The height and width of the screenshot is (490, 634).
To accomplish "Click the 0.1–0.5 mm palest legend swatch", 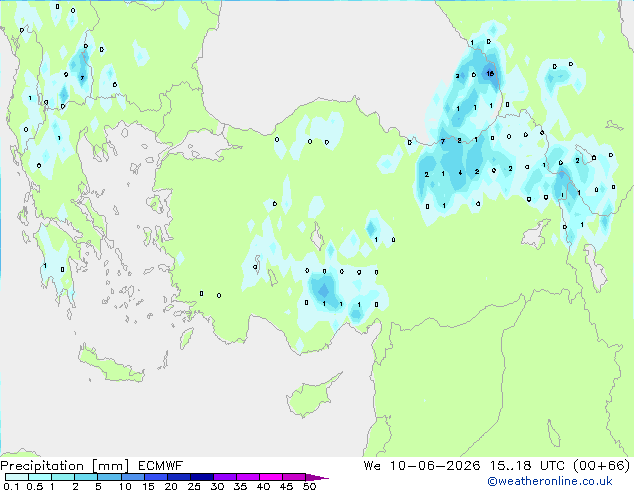I will [17, 477].
